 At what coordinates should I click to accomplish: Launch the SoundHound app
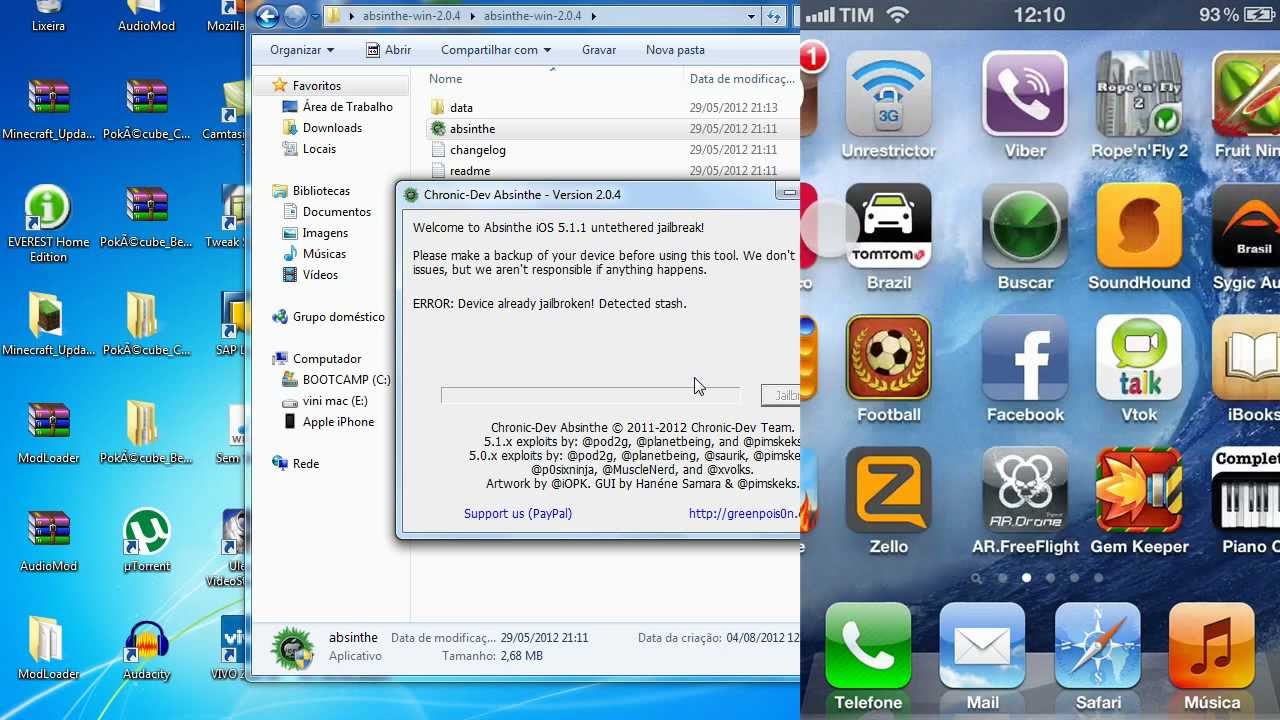[1139, 227]
